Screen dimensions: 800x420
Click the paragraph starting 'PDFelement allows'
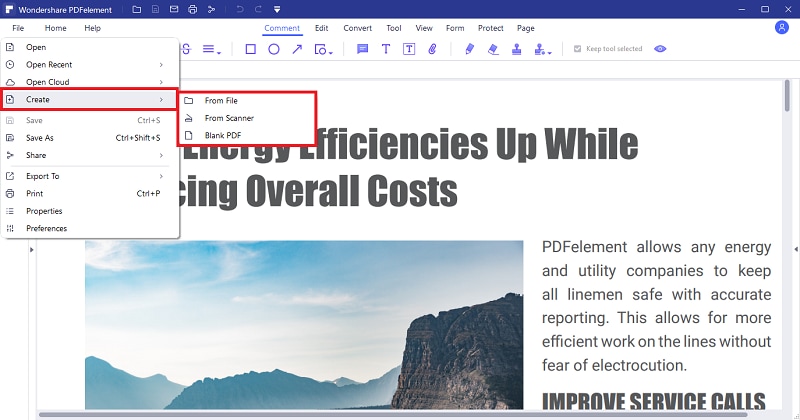(x=656, y=306)
